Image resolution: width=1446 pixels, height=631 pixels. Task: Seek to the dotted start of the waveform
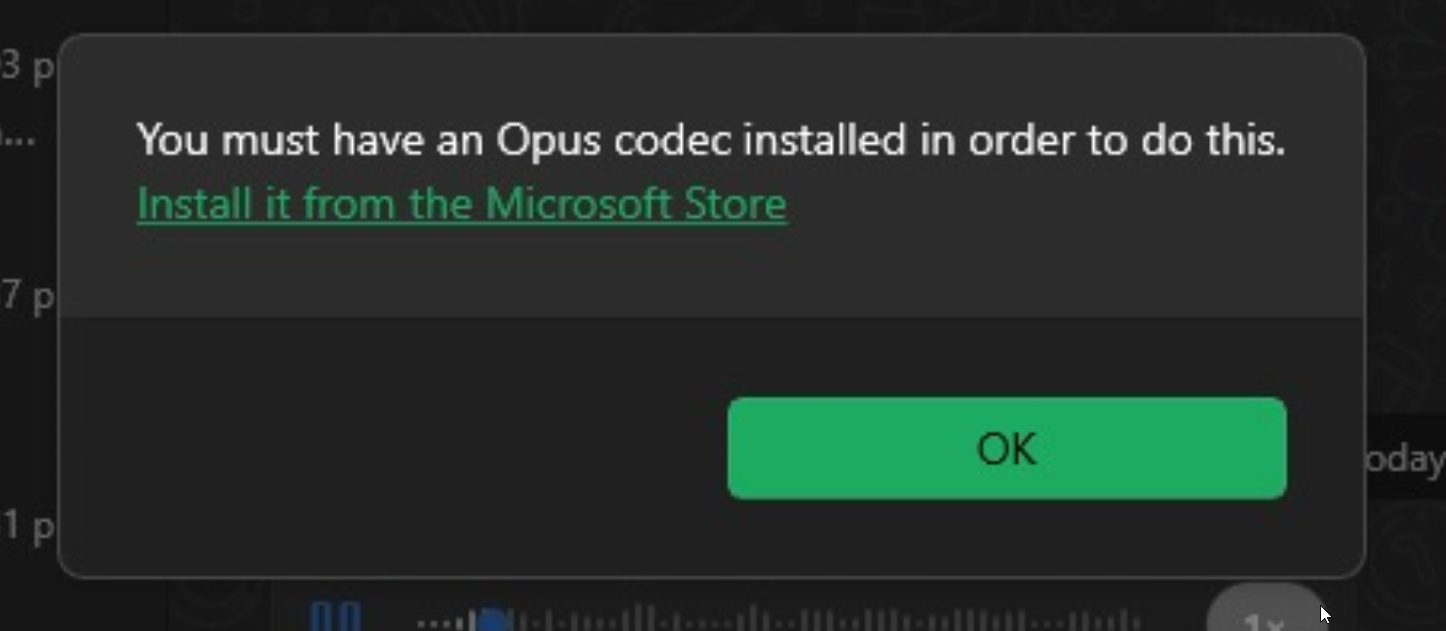pyautogui.click(x=430, y=623)
